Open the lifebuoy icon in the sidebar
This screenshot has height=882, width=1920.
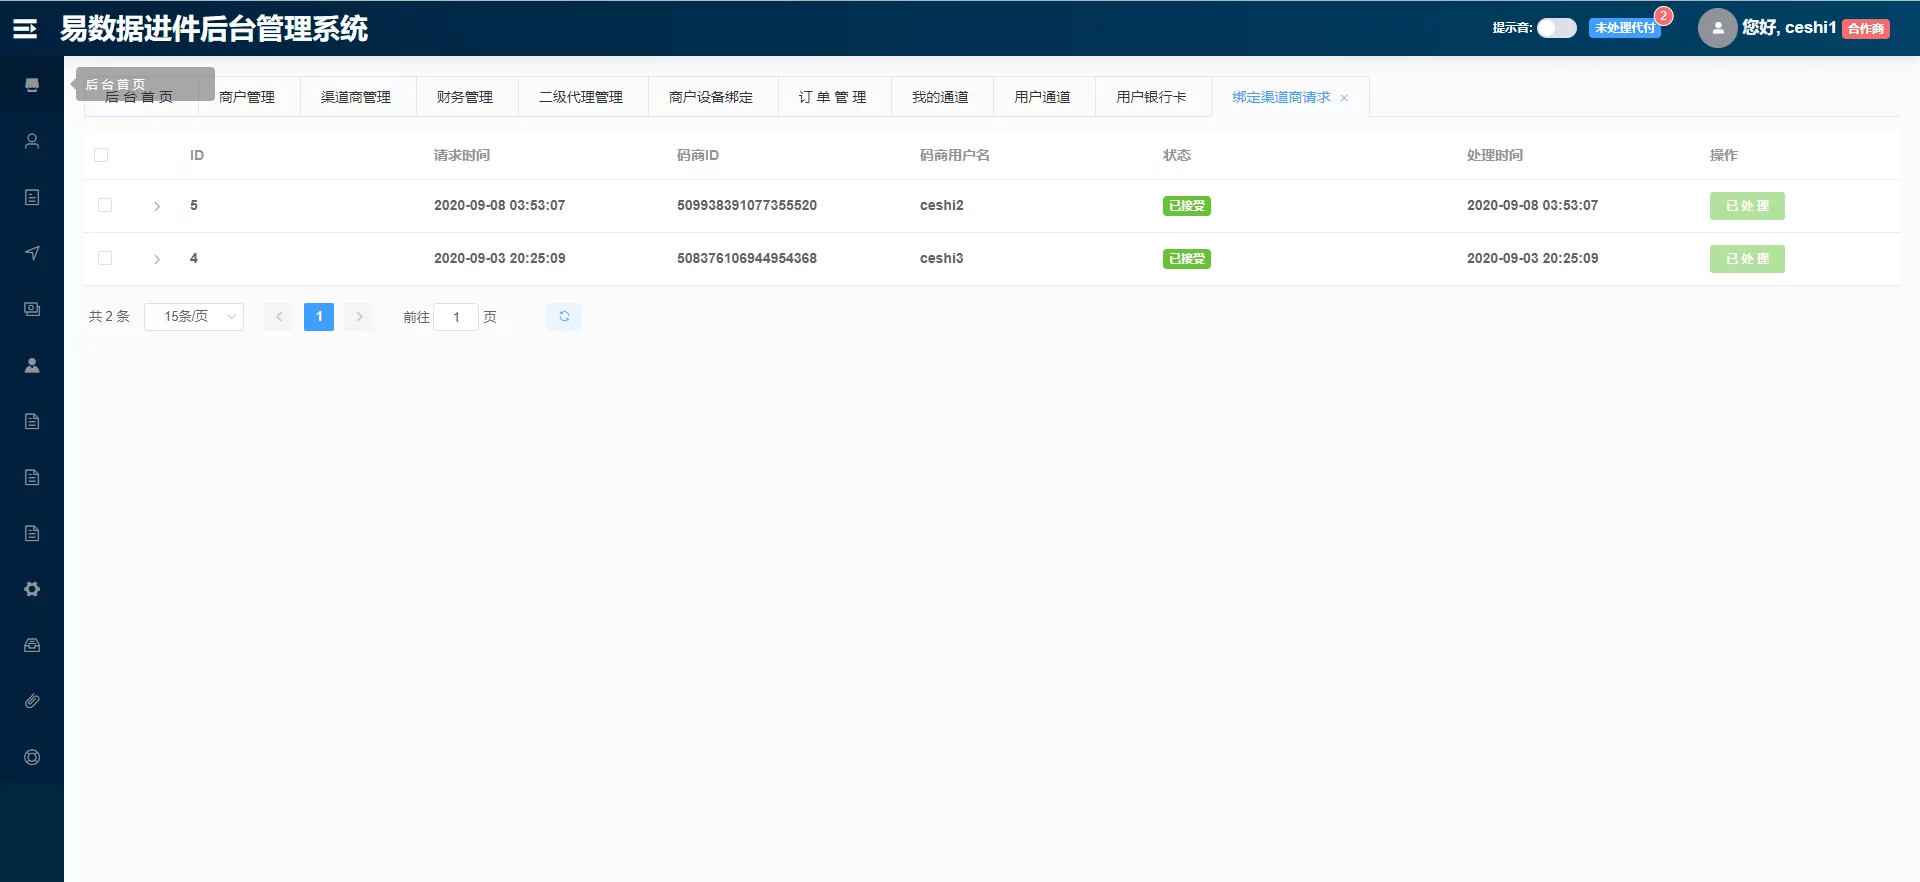pyautogui.click(x=32, y=757)
